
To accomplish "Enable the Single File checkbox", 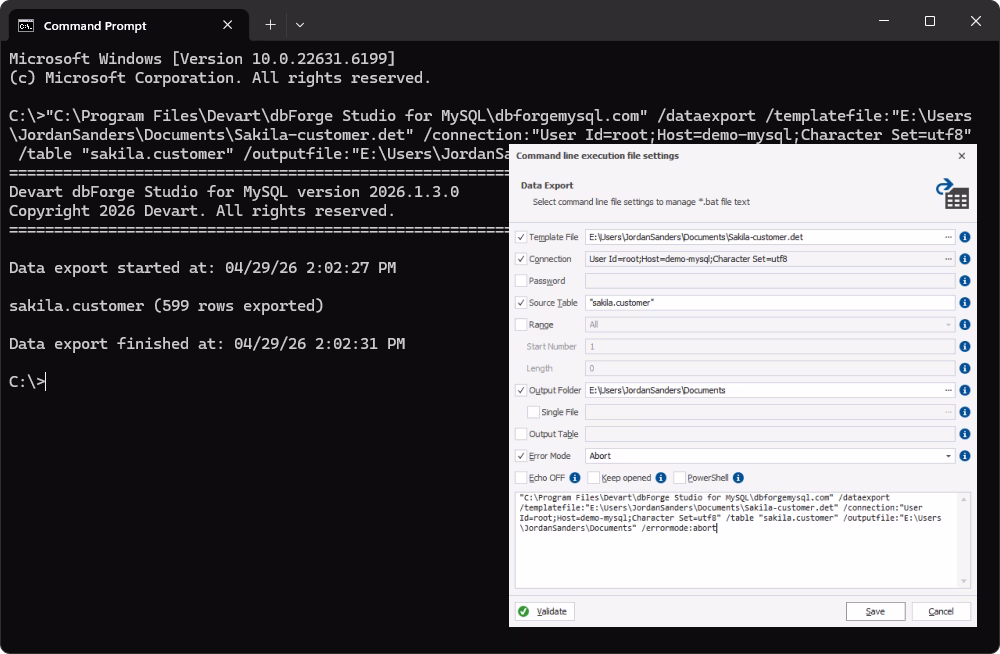I will (x=533, y=412).
